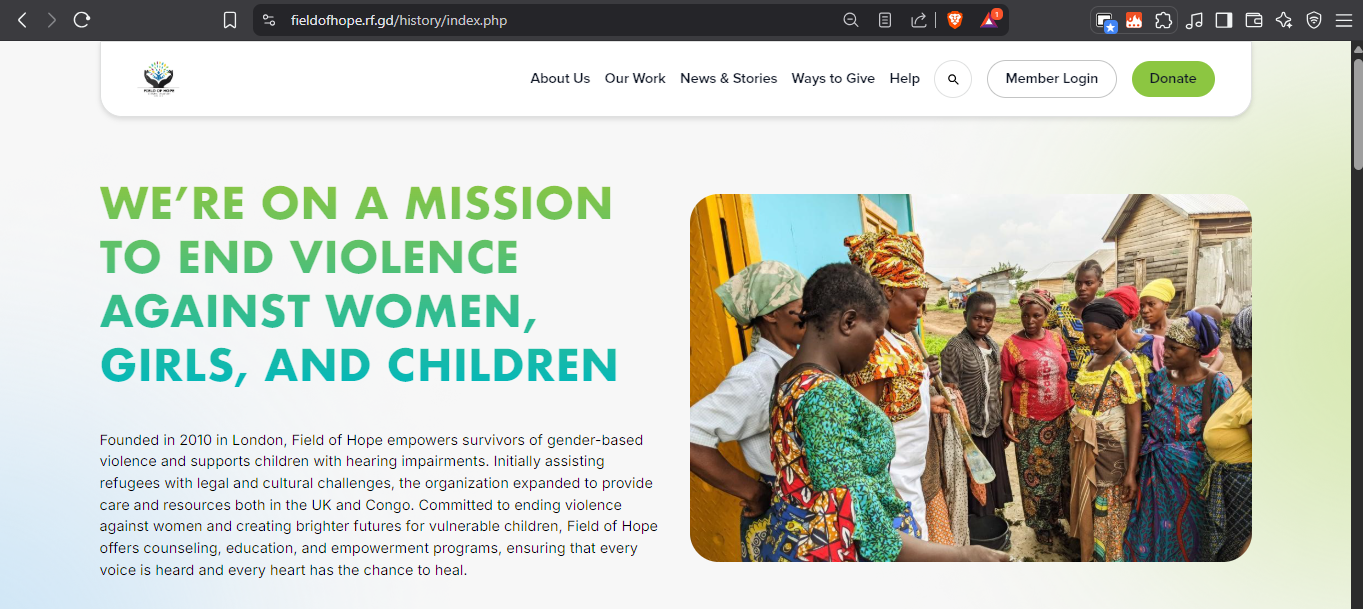
Task: Bookmark this page using the bookmark icon
Action: (230, 20)
